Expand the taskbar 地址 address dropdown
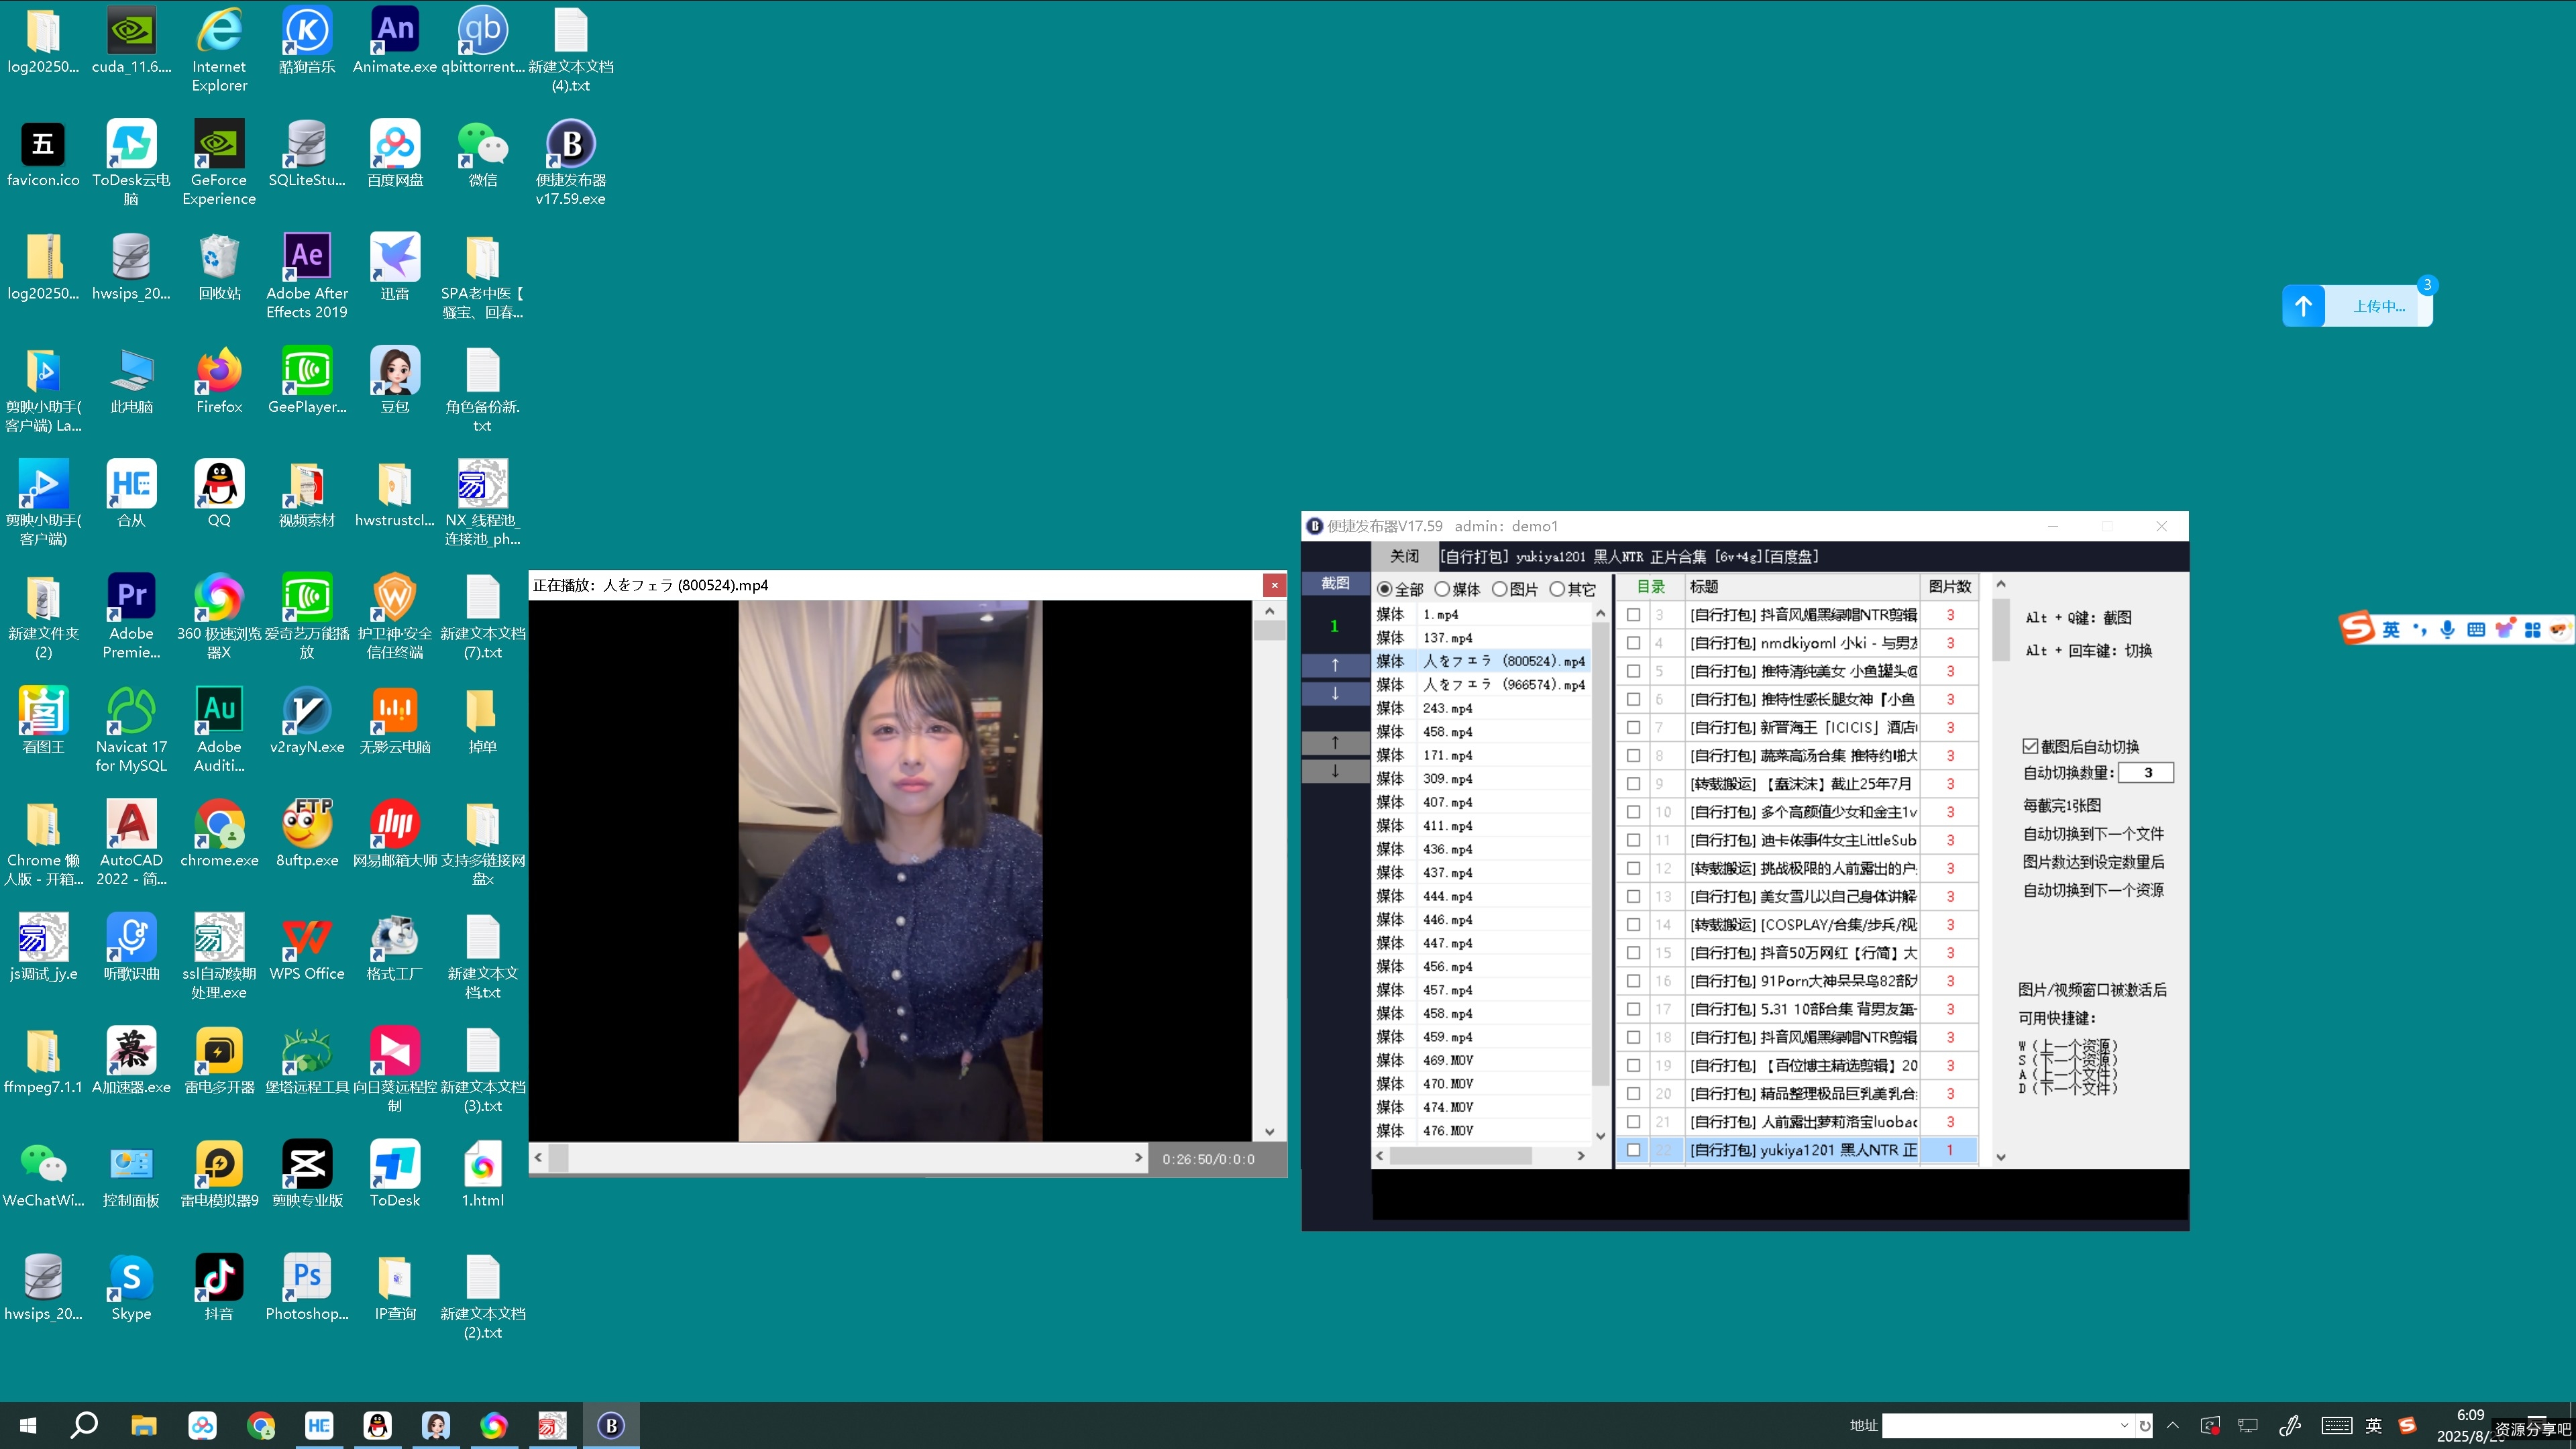Viewport: 2576px width, 1449px height. (2124, 1425)
